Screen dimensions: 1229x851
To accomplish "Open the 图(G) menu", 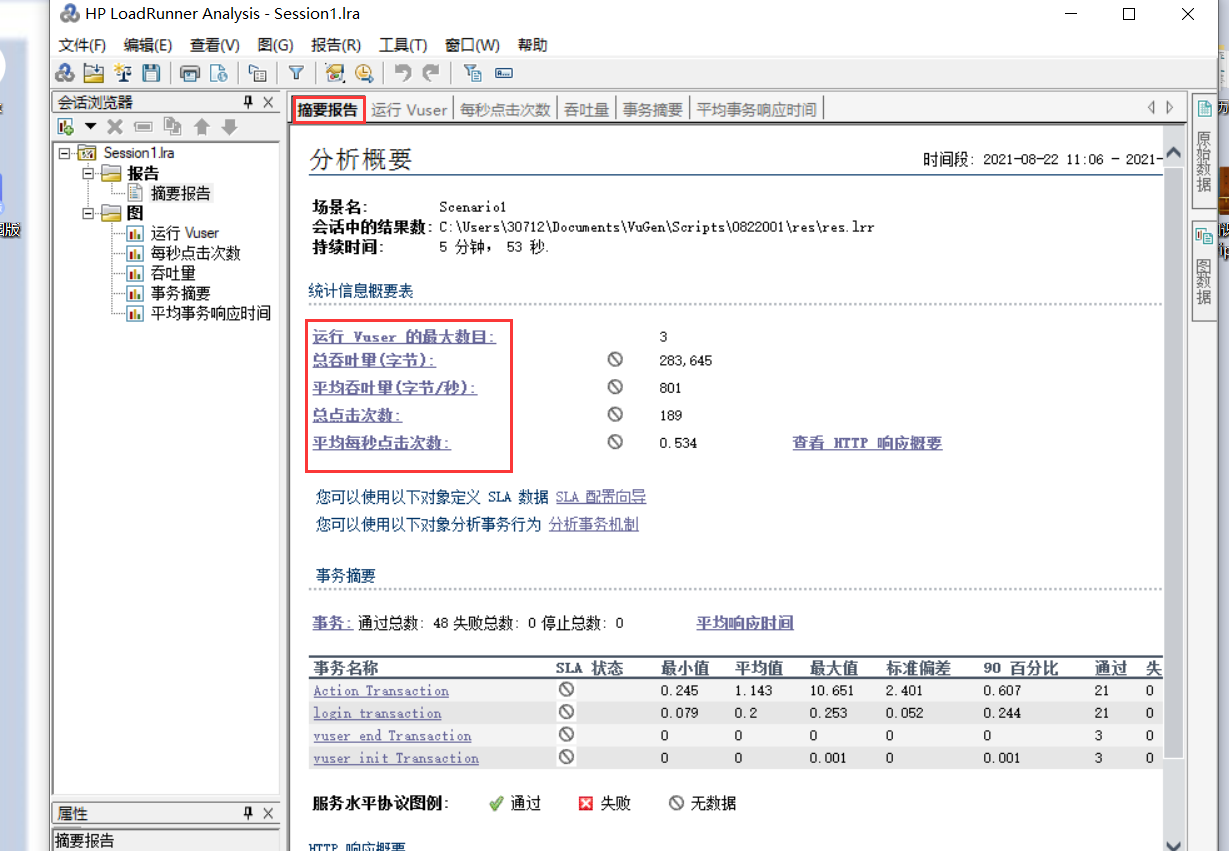I will (x=275, y=45).
